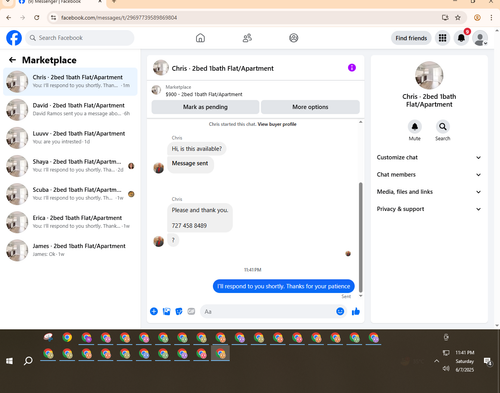Open the Erica conversation in list

click(x=70, y=222)
